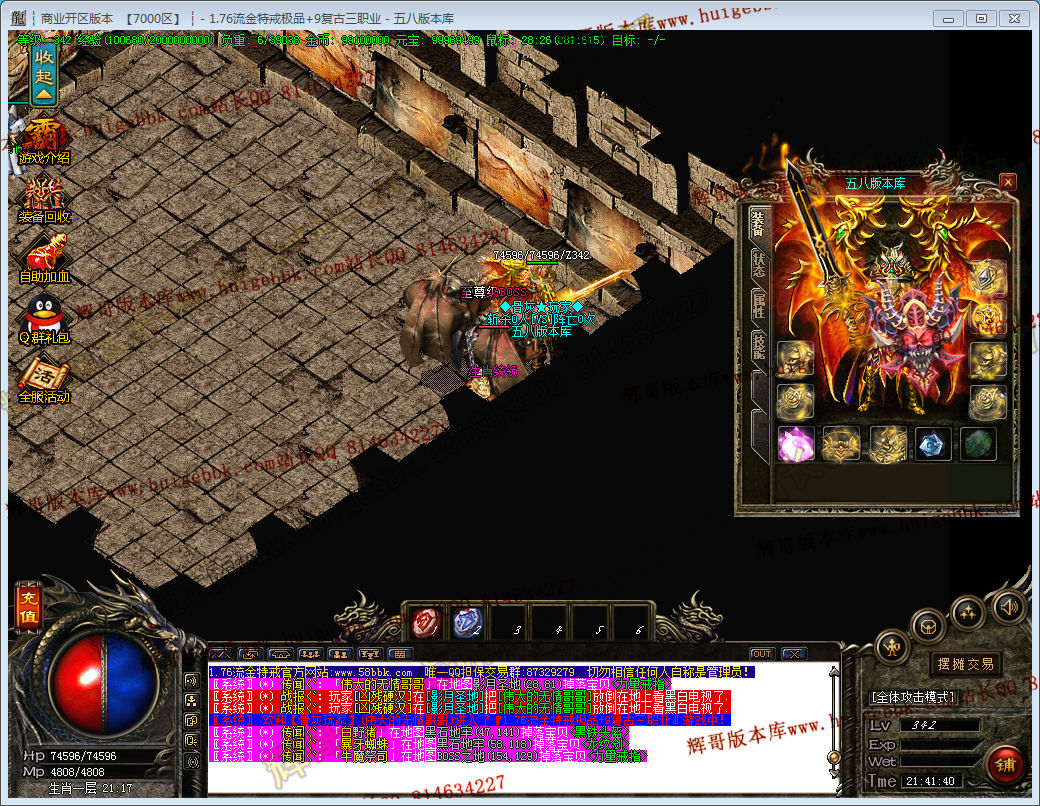Screen dimensions: 1040x806
Task: Click the sixth chat toolbar figures icon
Action: pyautogui.click(x=369, y=654)
